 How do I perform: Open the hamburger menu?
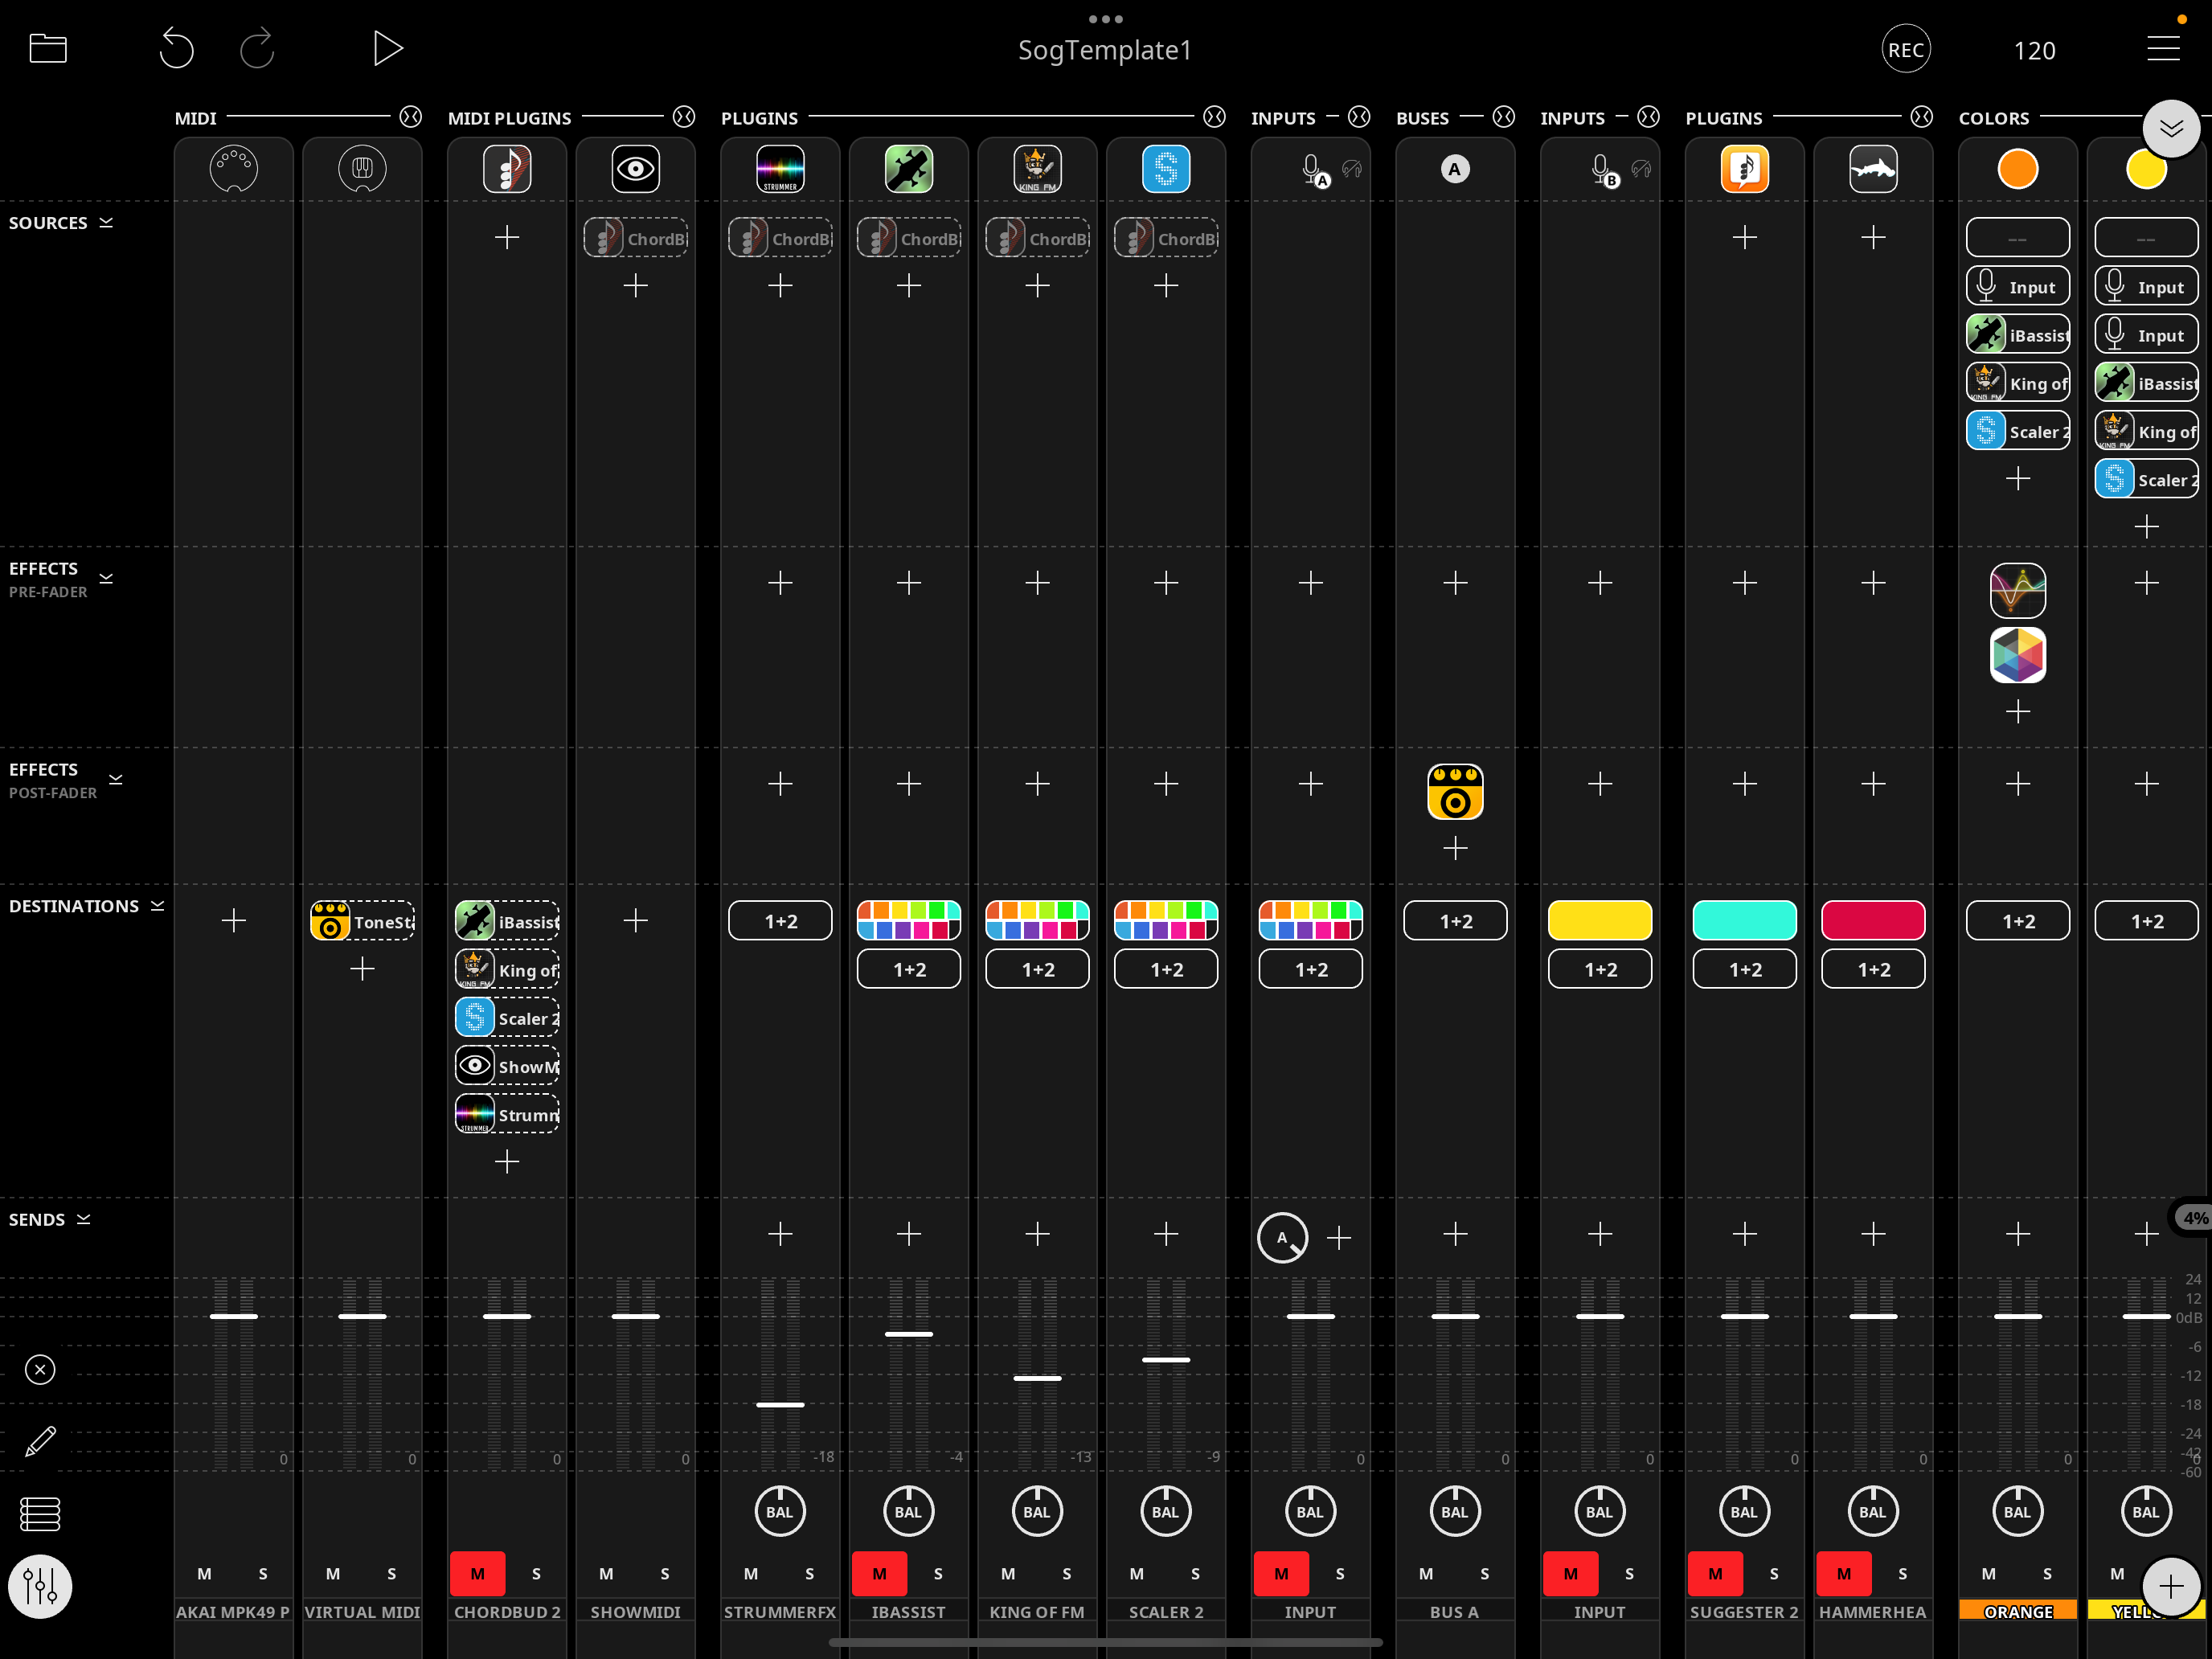coord(2163,48)
